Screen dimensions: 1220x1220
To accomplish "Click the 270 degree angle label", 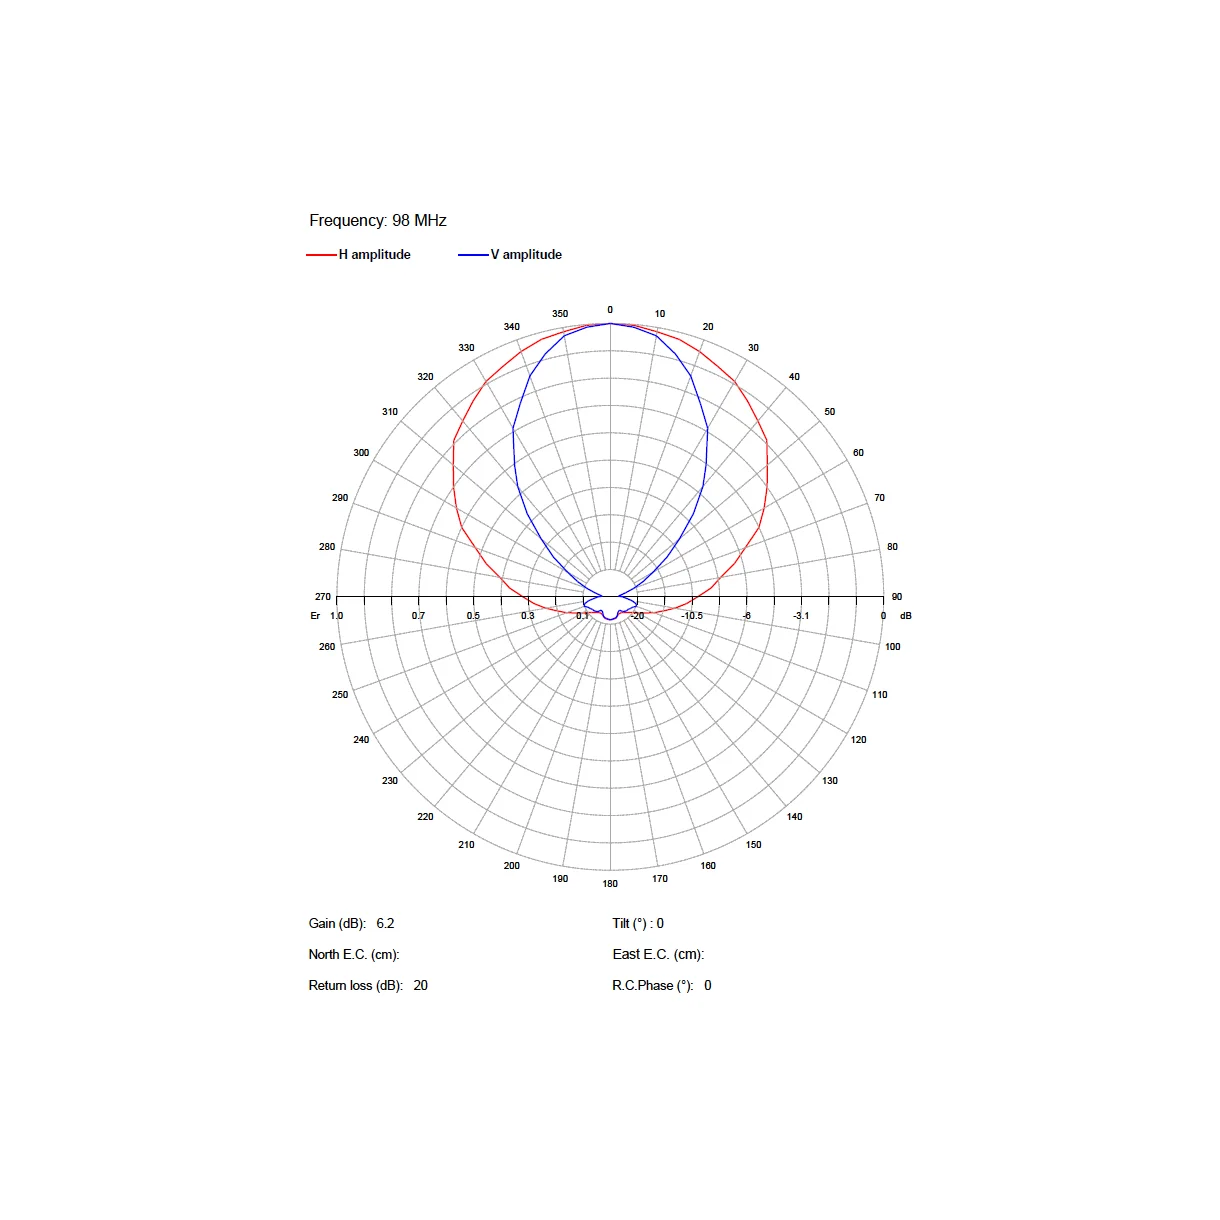I will point(323,597).
